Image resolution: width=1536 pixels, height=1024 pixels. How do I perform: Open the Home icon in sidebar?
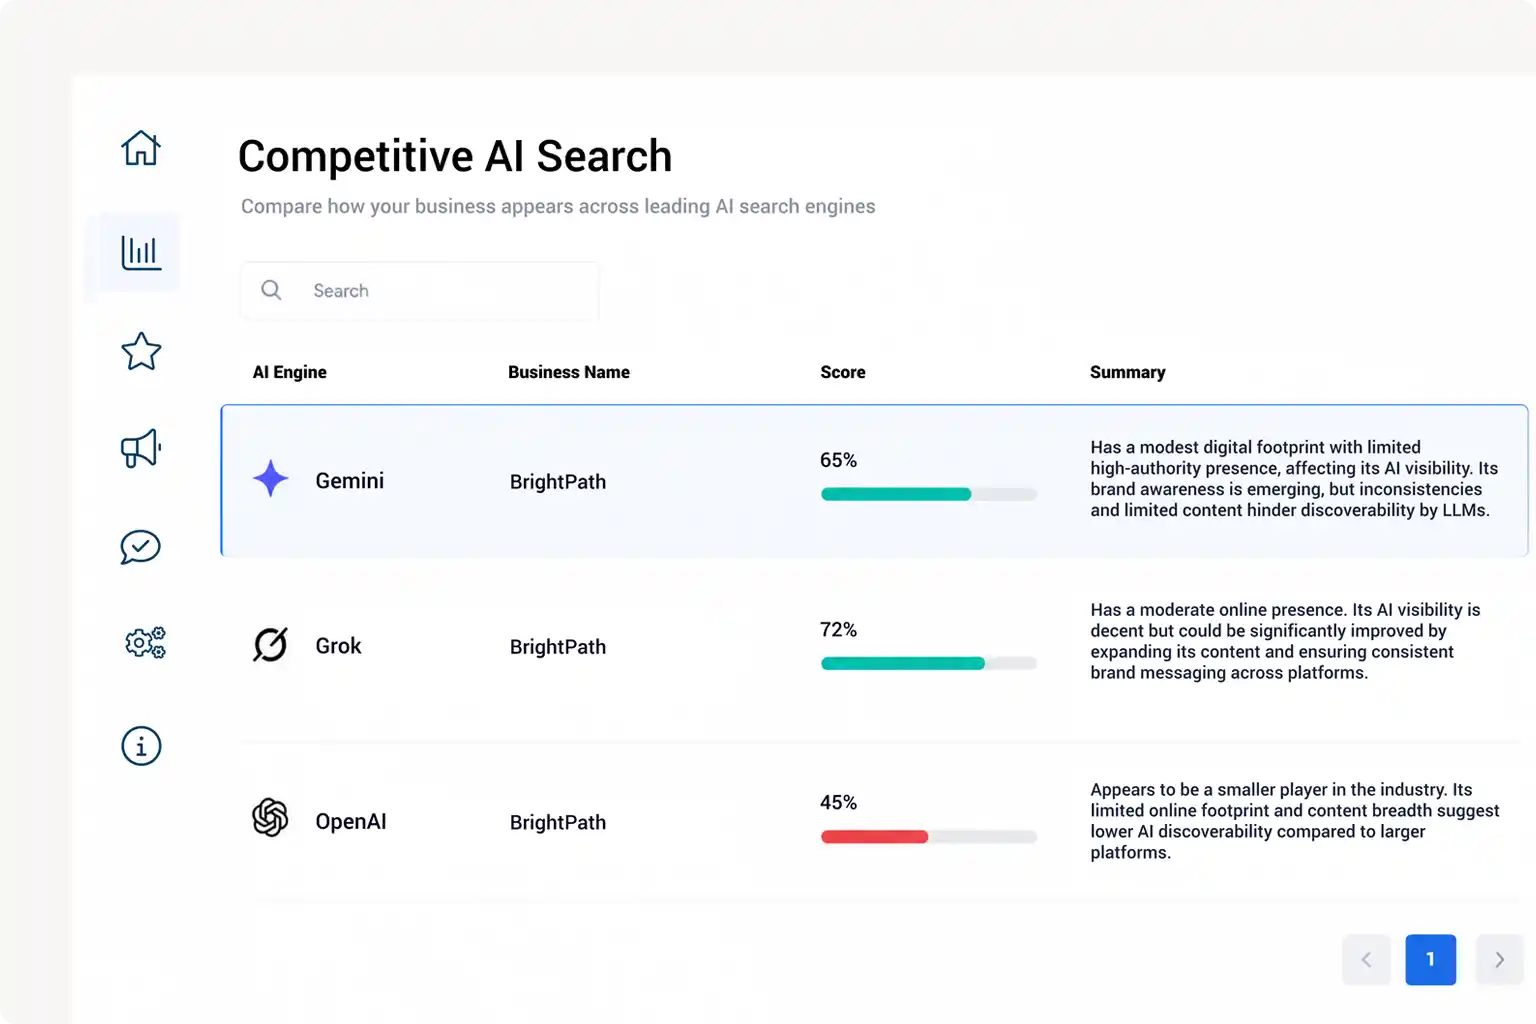(x=141, y=148)
